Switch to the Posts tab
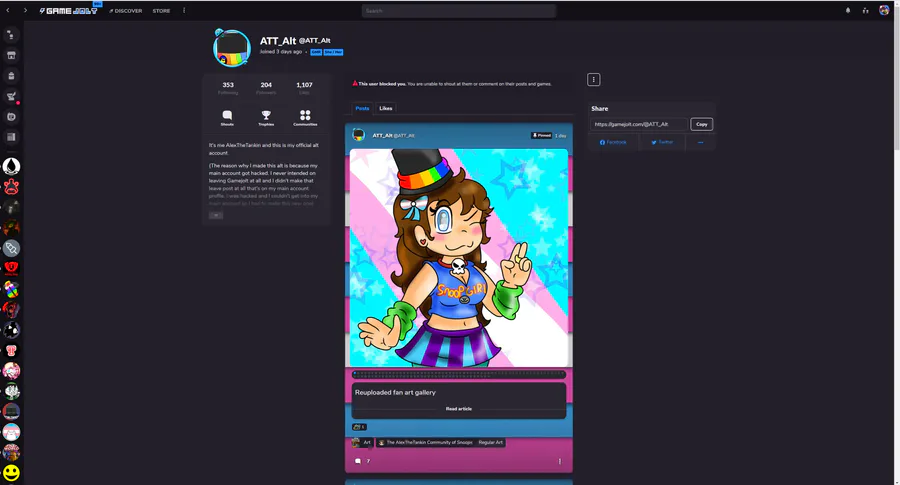 point(362,108)
